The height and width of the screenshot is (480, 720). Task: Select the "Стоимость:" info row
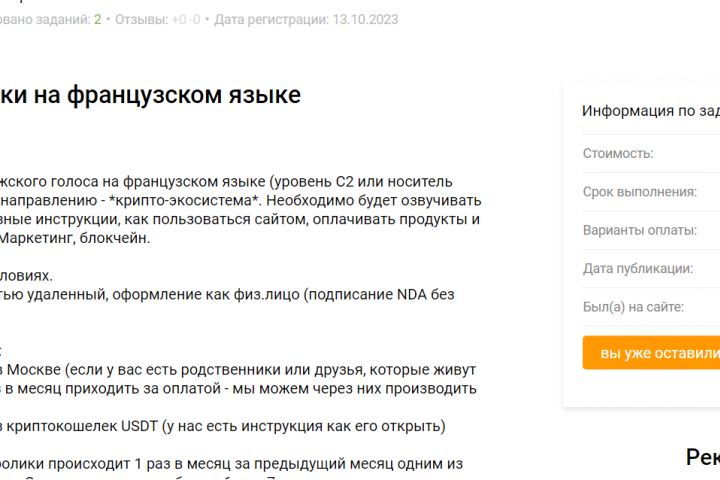(618, 154)
